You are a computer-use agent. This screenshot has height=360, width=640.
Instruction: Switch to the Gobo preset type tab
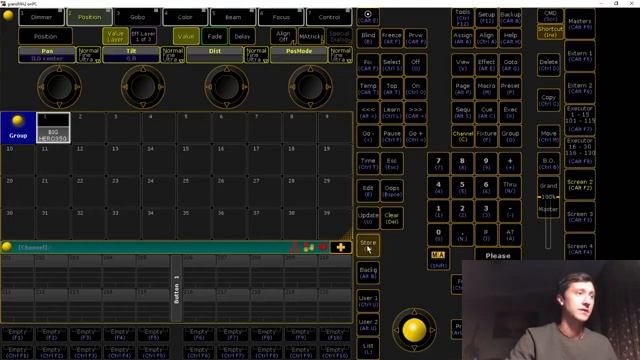[x=138, y=17]
